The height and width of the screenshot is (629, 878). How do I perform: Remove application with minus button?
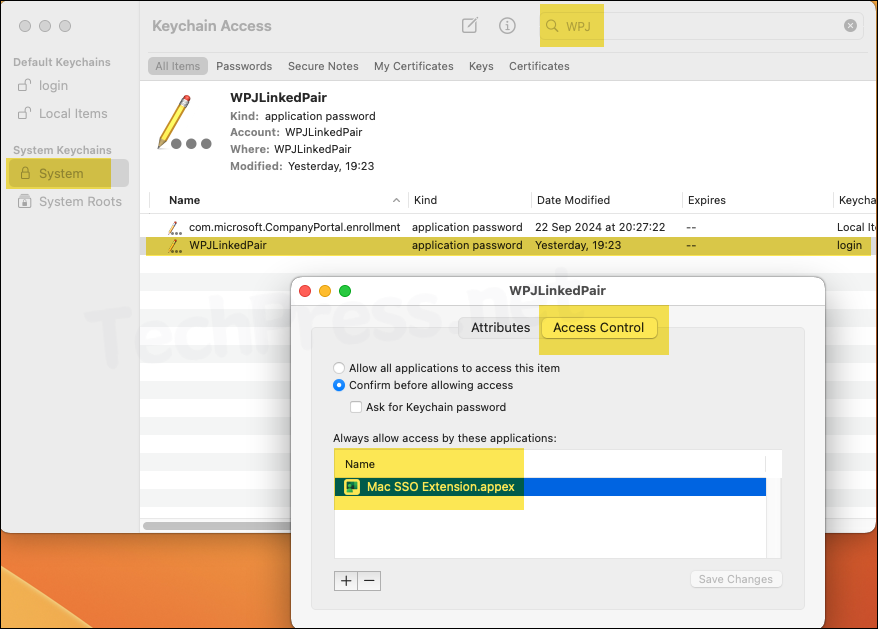coord(369,581)
